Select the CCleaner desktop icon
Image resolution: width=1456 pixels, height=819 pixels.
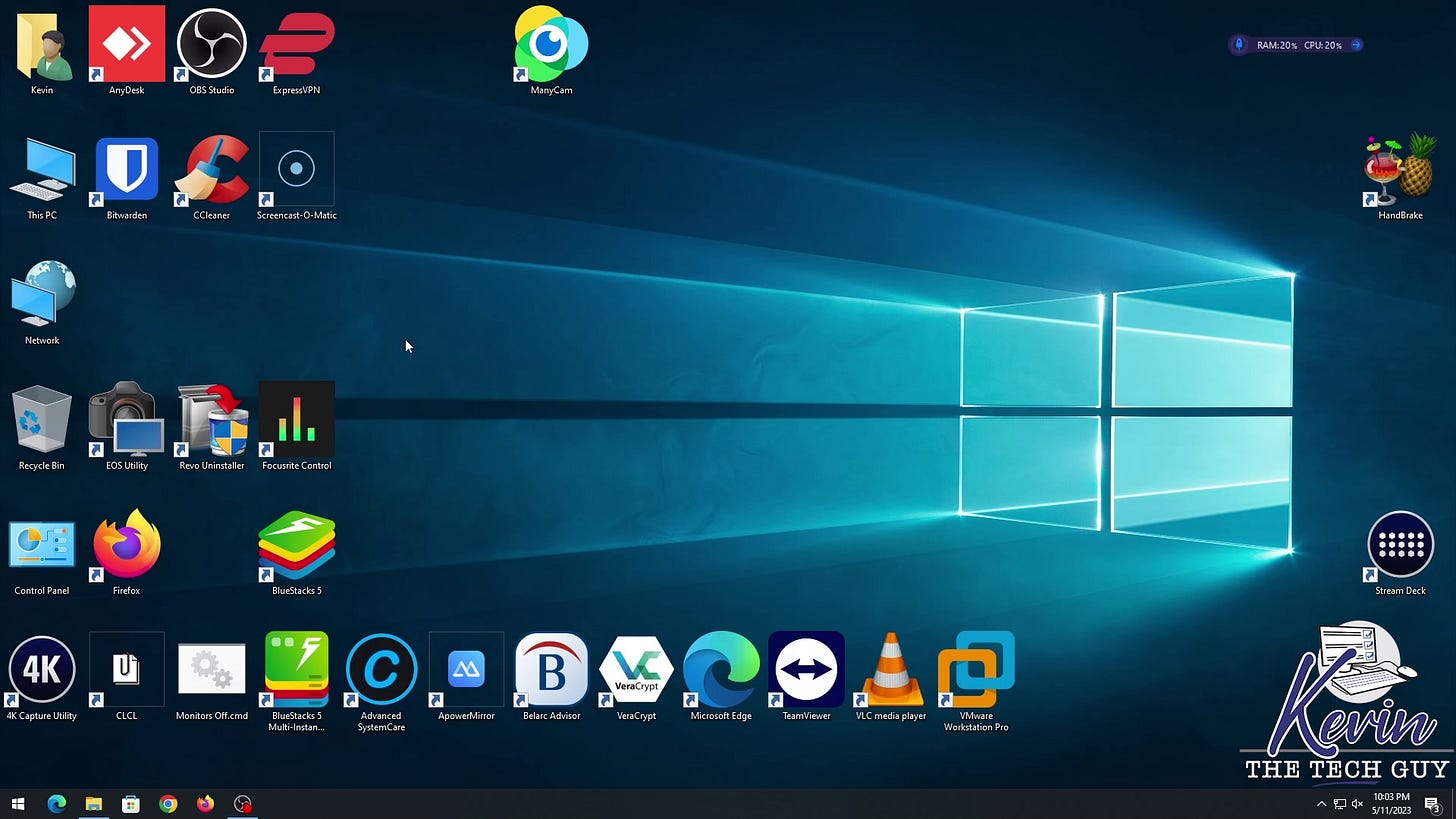[212, 178]
